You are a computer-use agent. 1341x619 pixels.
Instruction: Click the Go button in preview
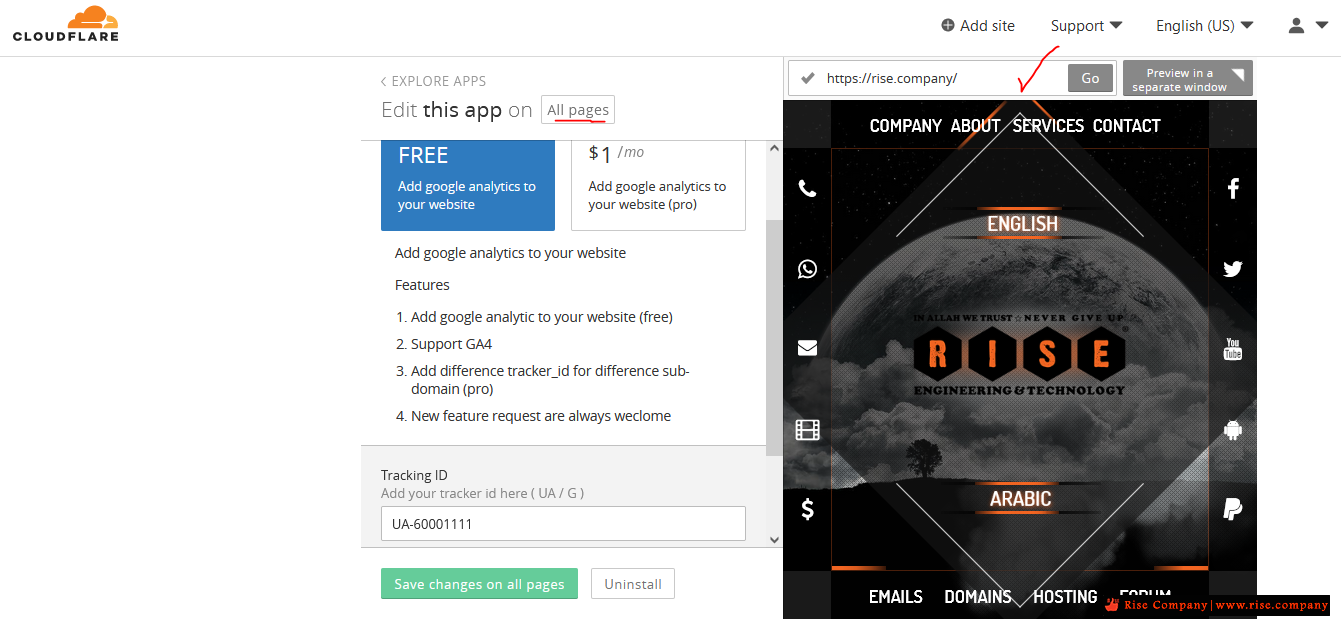coord(1090,78)
